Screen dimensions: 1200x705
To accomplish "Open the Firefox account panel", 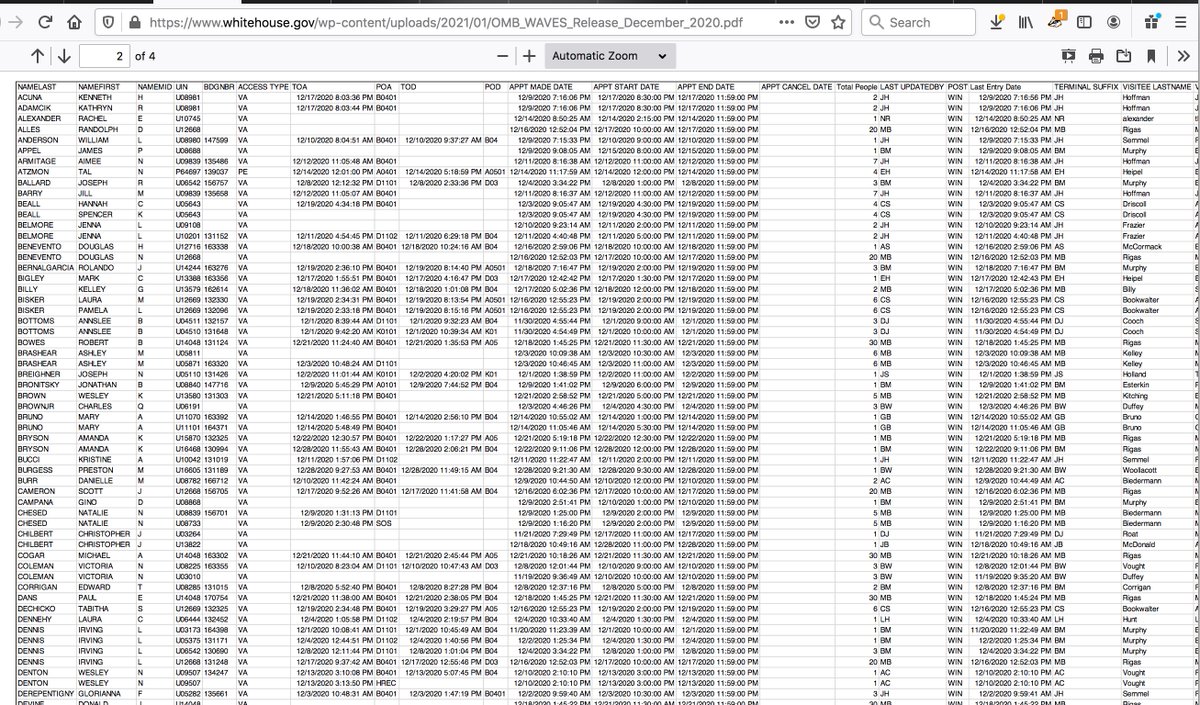I will pyautogui.click(x=1114, y=22).
